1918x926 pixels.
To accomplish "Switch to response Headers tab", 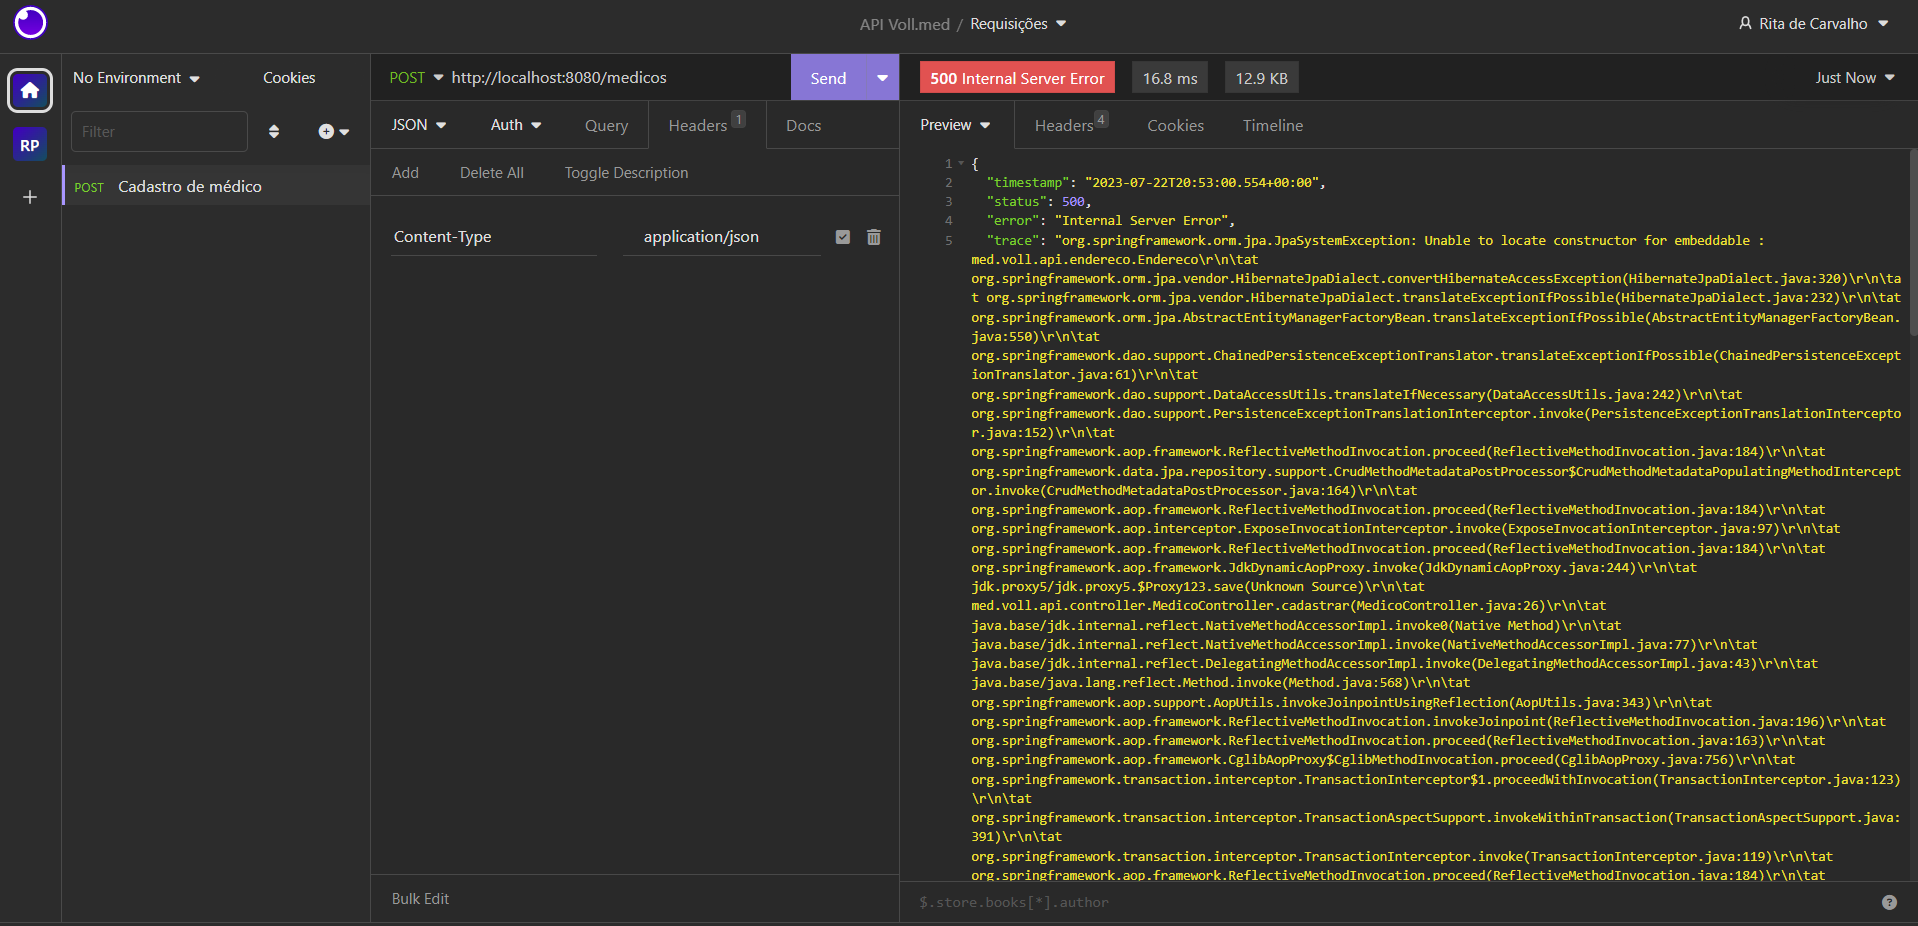I will (1071, 125).
